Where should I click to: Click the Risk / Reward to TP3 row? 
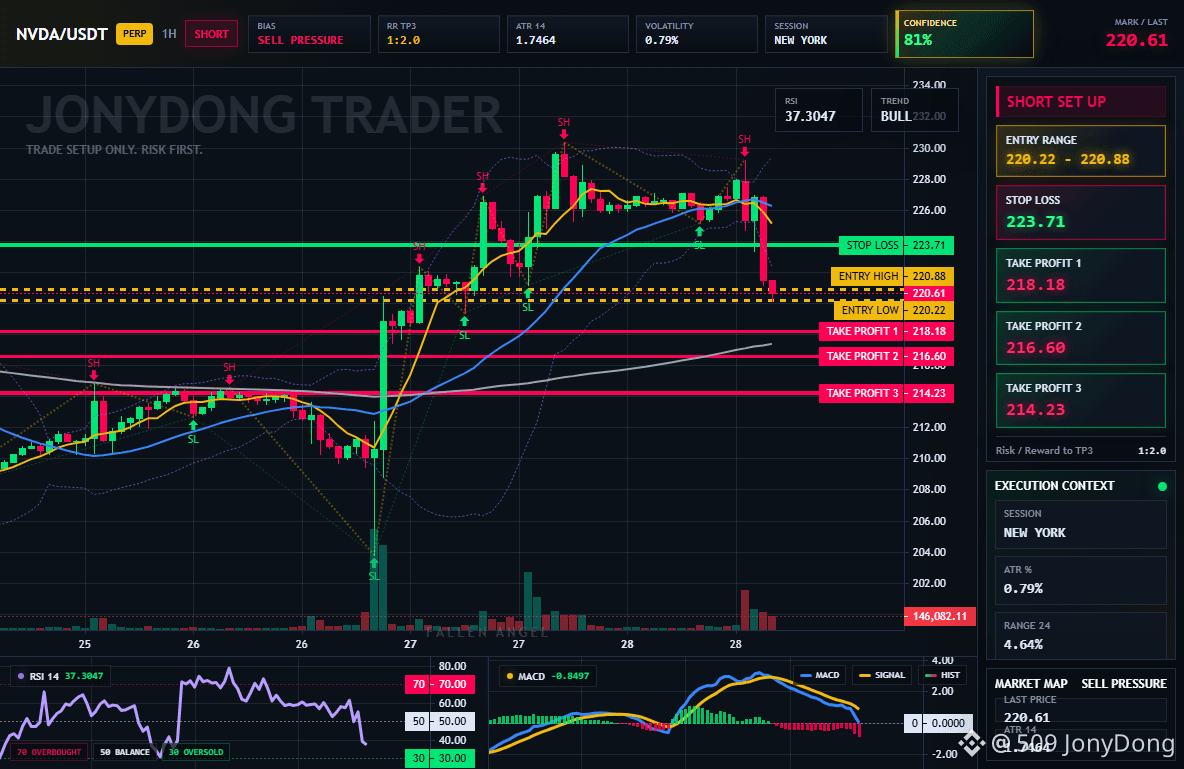(x=1081, y=450)
